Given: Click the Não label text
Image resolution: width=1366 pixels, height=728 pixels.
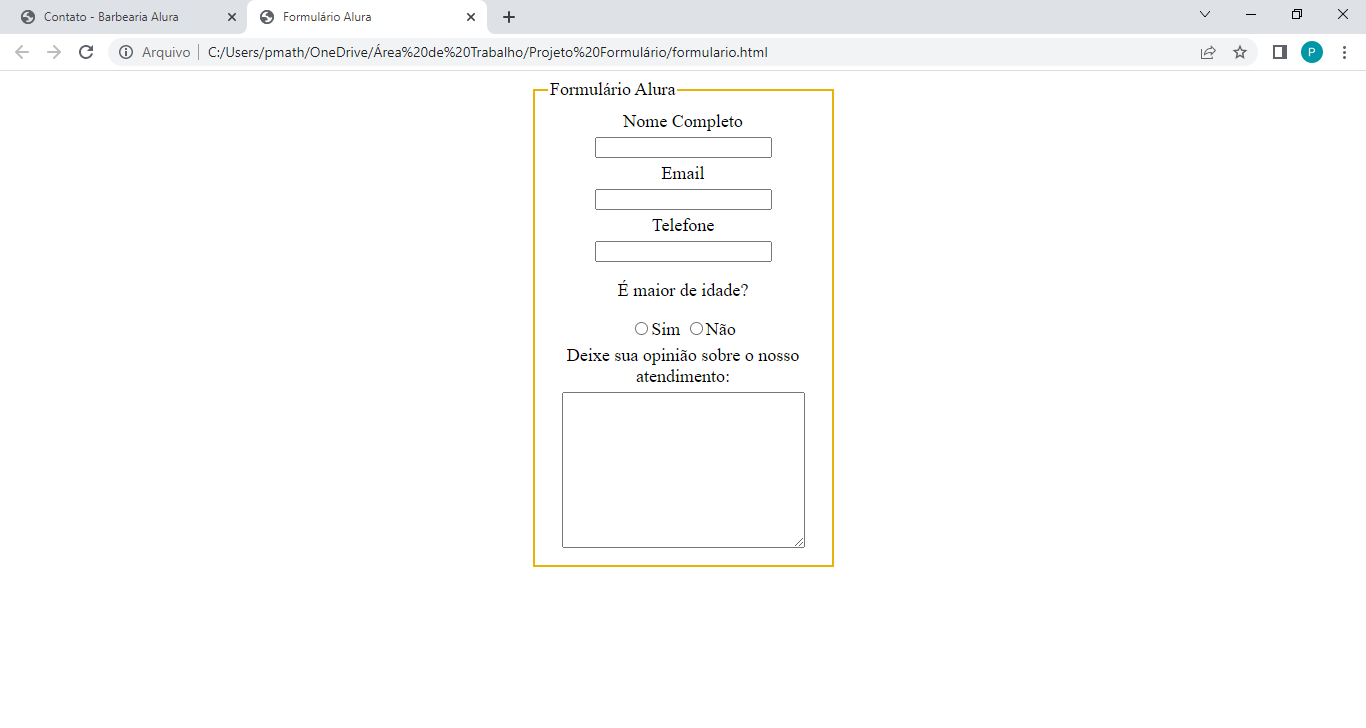Looking at the screenshot, I should click(721, 330).
